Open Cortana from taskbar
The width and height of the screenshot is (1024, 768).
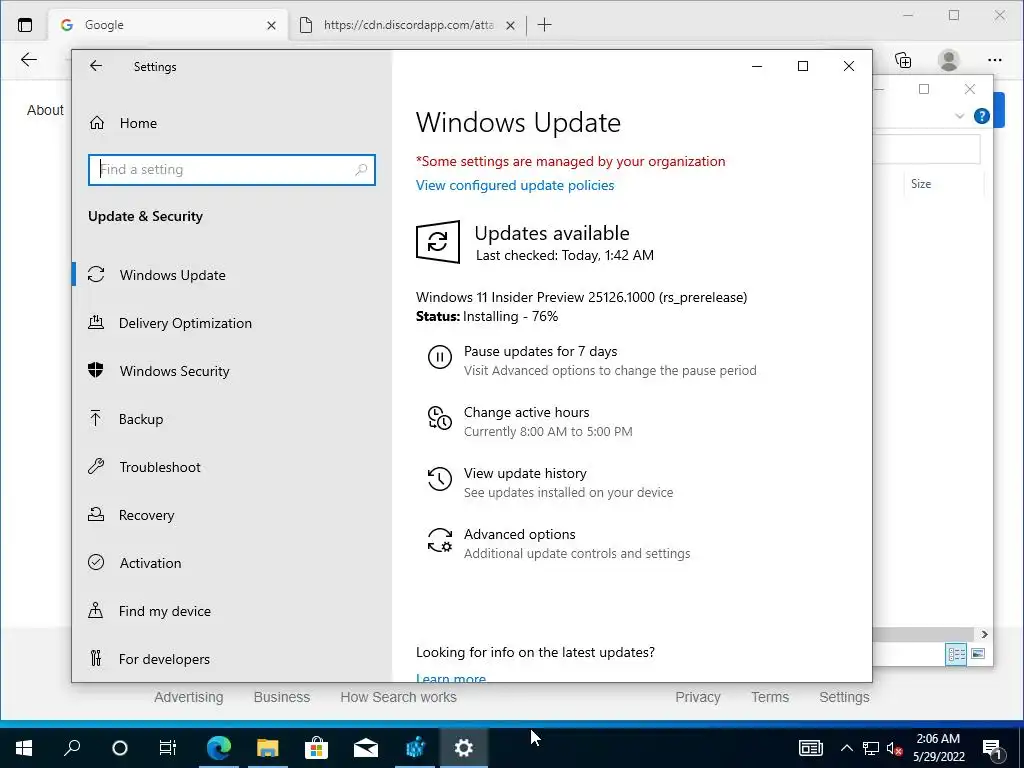tap(120, 748)
